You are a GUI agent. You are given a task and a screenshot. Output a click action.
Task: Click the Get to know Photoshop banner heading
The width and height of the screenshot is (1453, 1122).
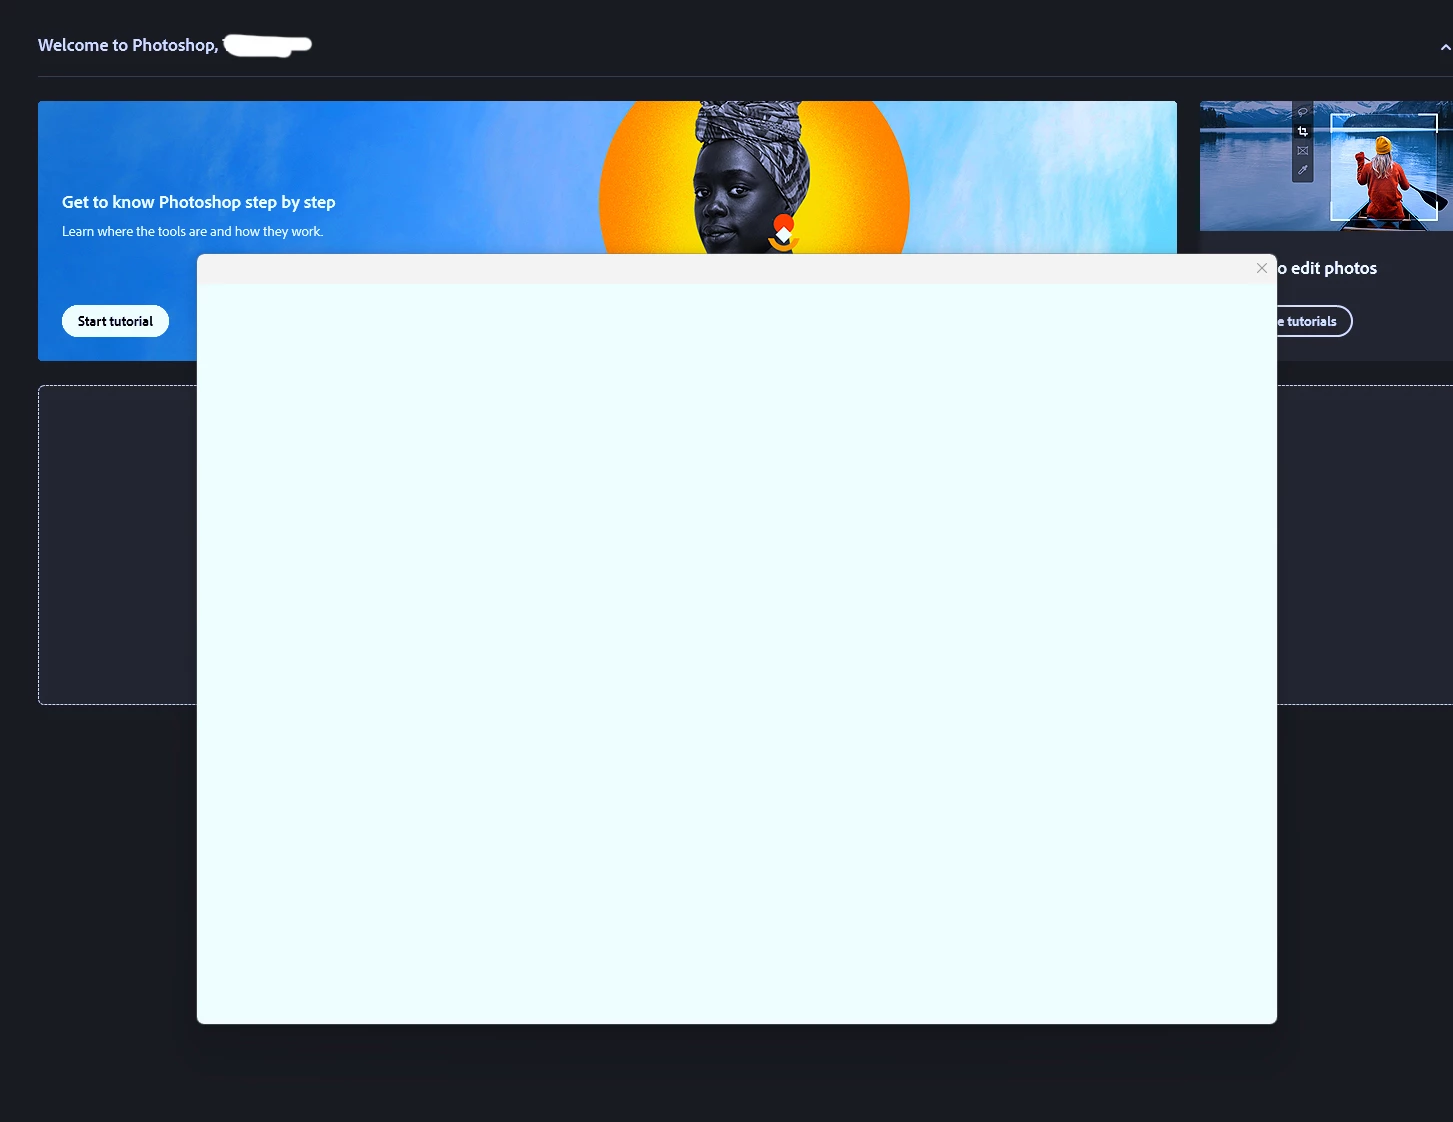point(199,202)
